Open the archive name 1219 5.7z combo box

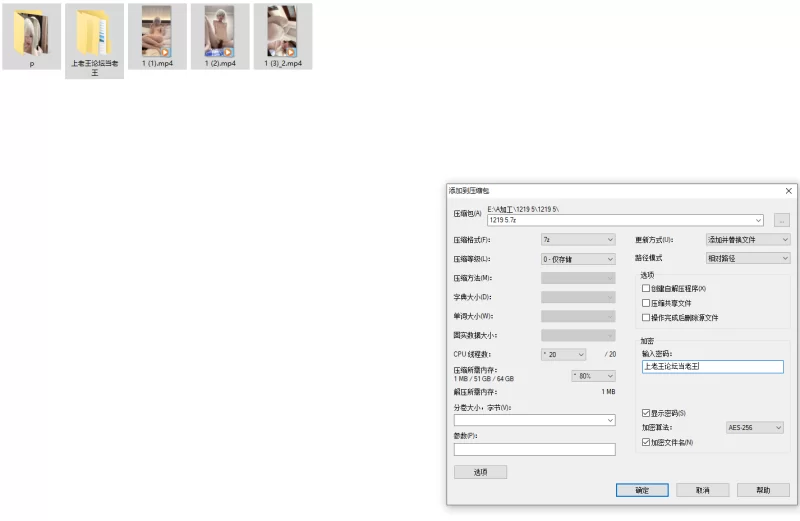coord(626,220)
